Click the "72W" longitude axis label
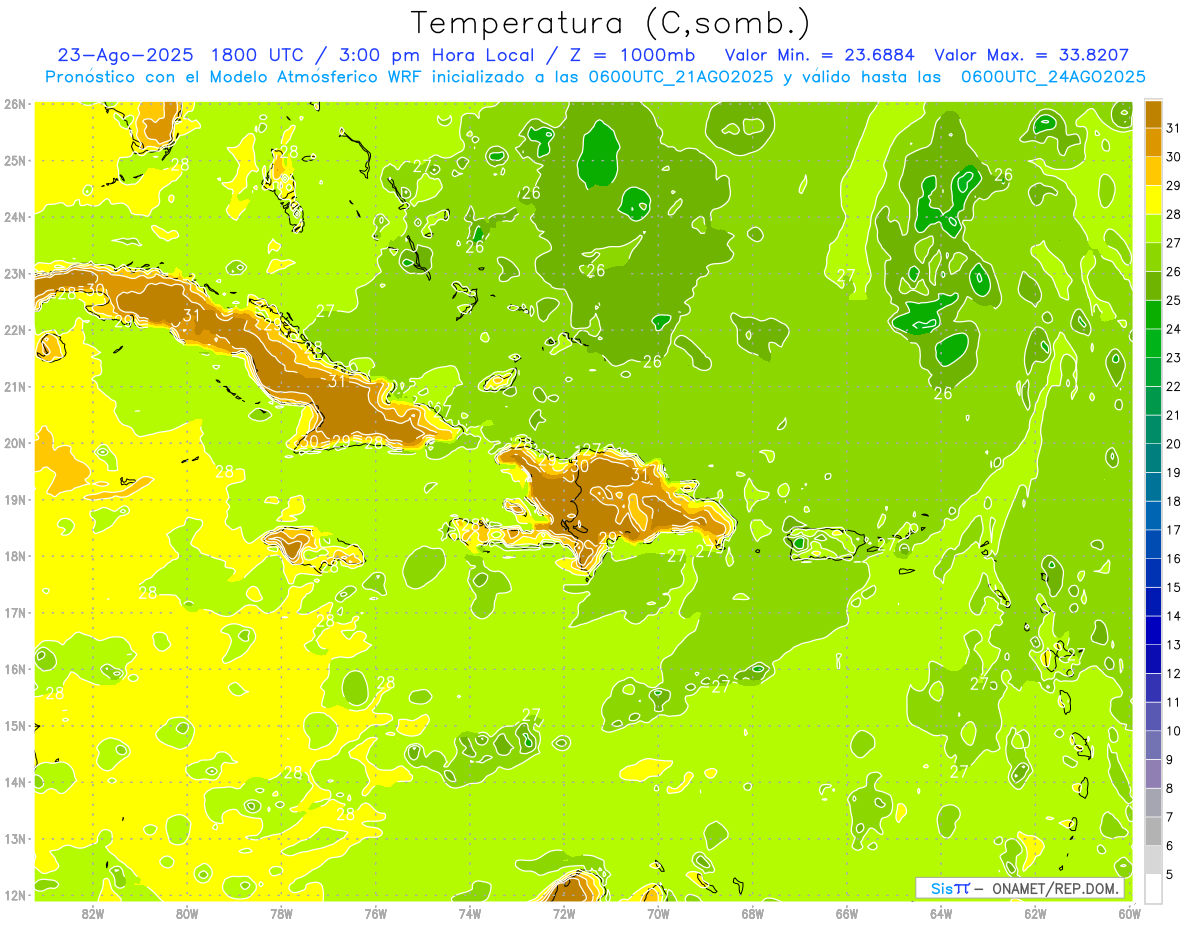The image size is (1200, 927). pos(564,913)
